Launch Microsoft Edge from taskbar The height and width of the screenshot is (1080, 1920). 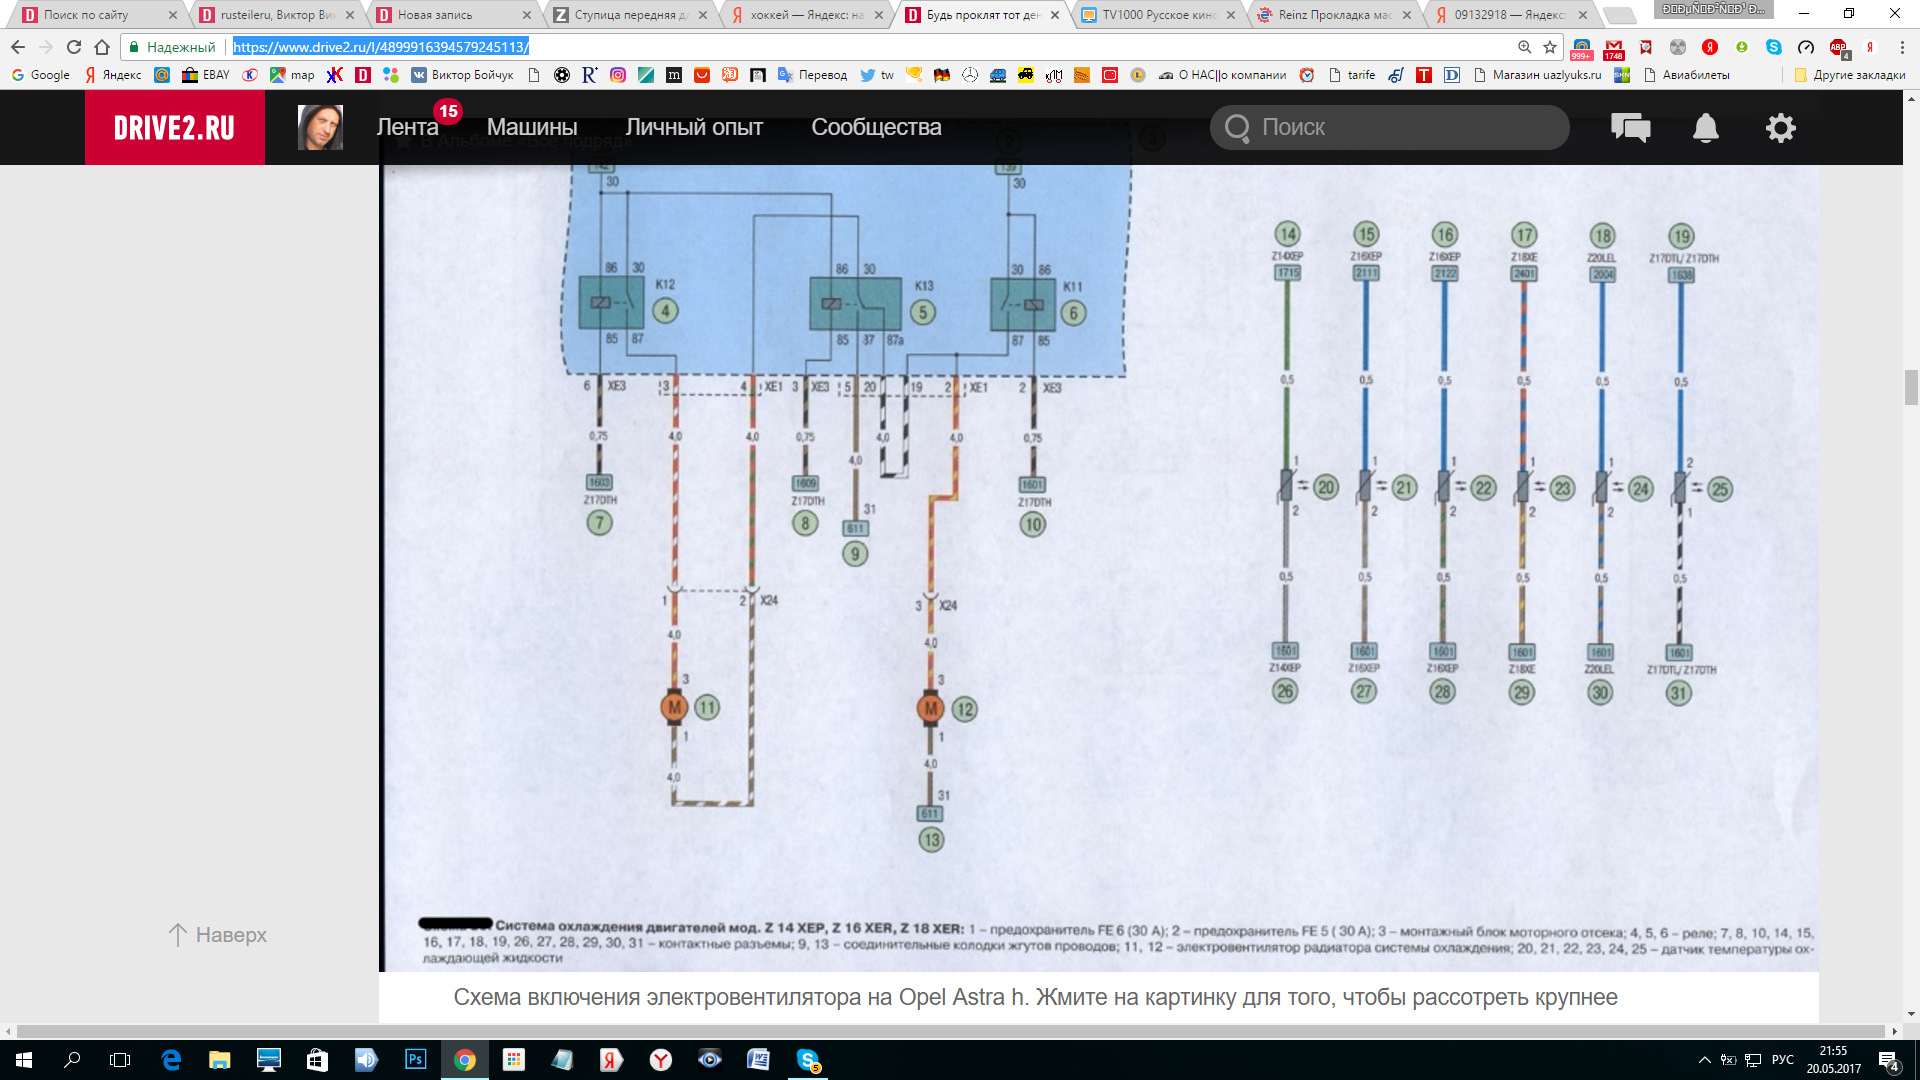point(171,1060)
